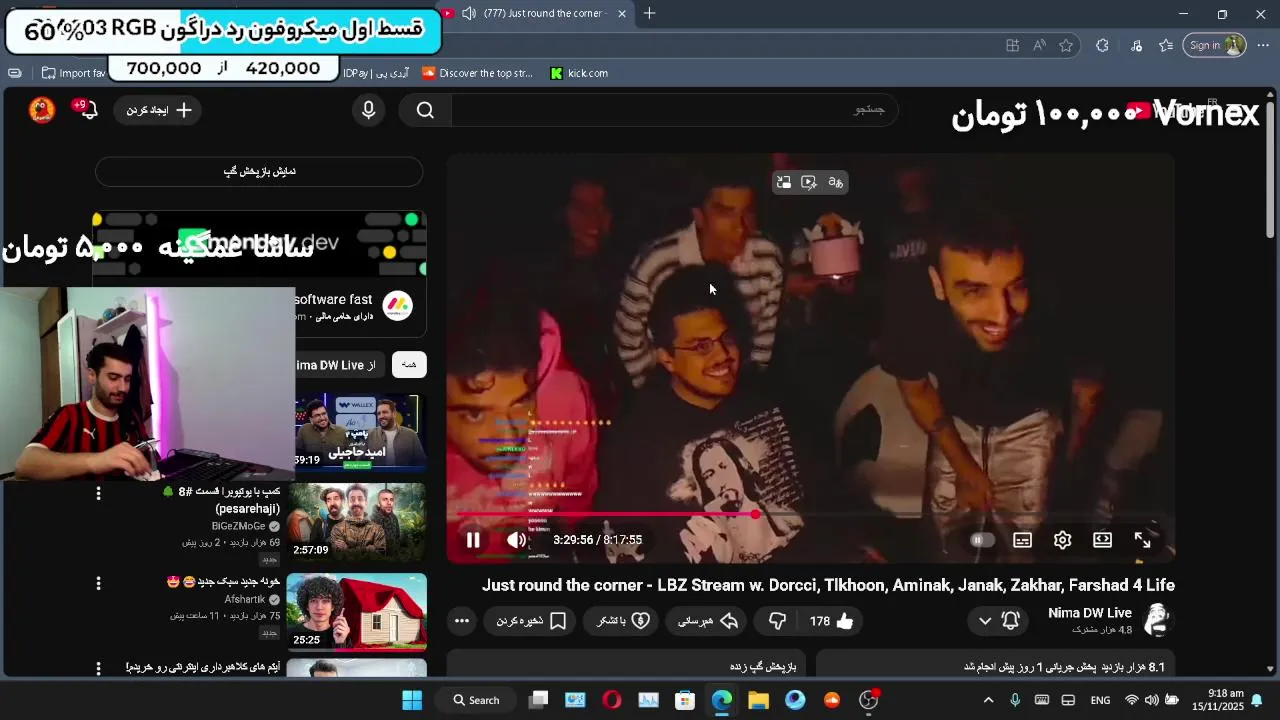The image size is (1280, 720).
Task: Click the taskbar Search box
Action: [x=476, y=700]
